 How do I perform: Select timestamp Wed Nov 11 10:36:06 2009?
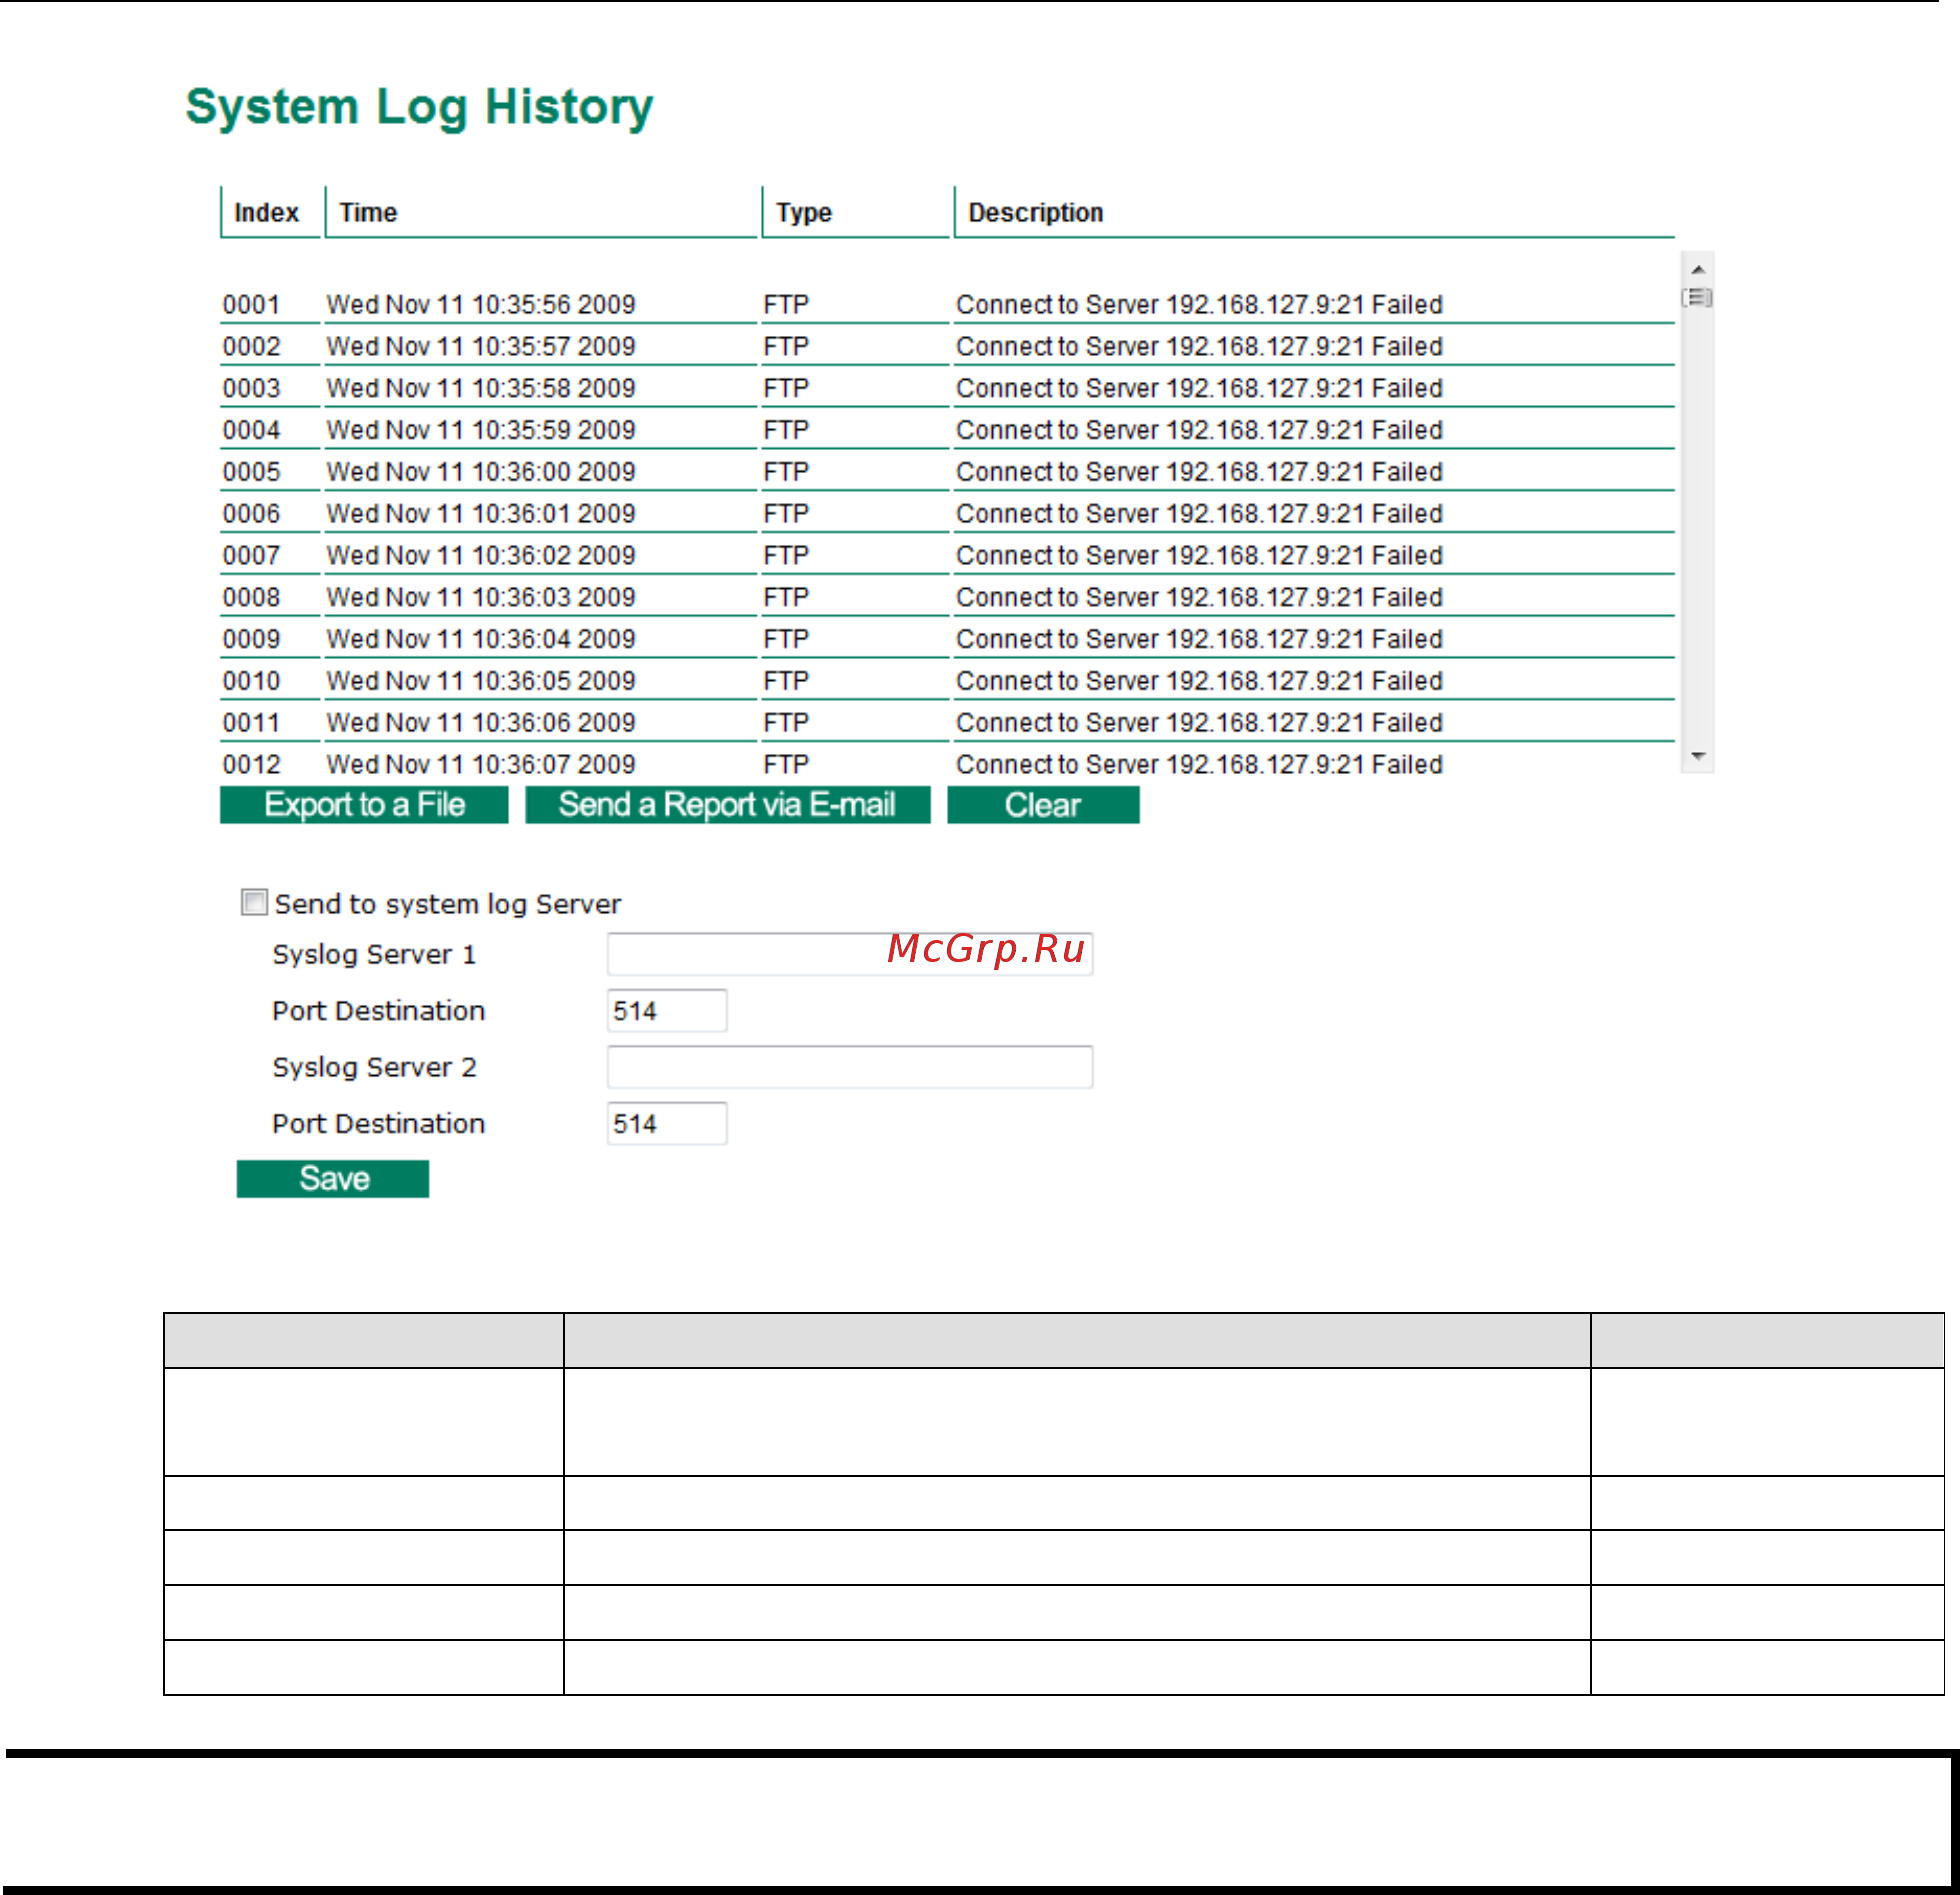481,723
